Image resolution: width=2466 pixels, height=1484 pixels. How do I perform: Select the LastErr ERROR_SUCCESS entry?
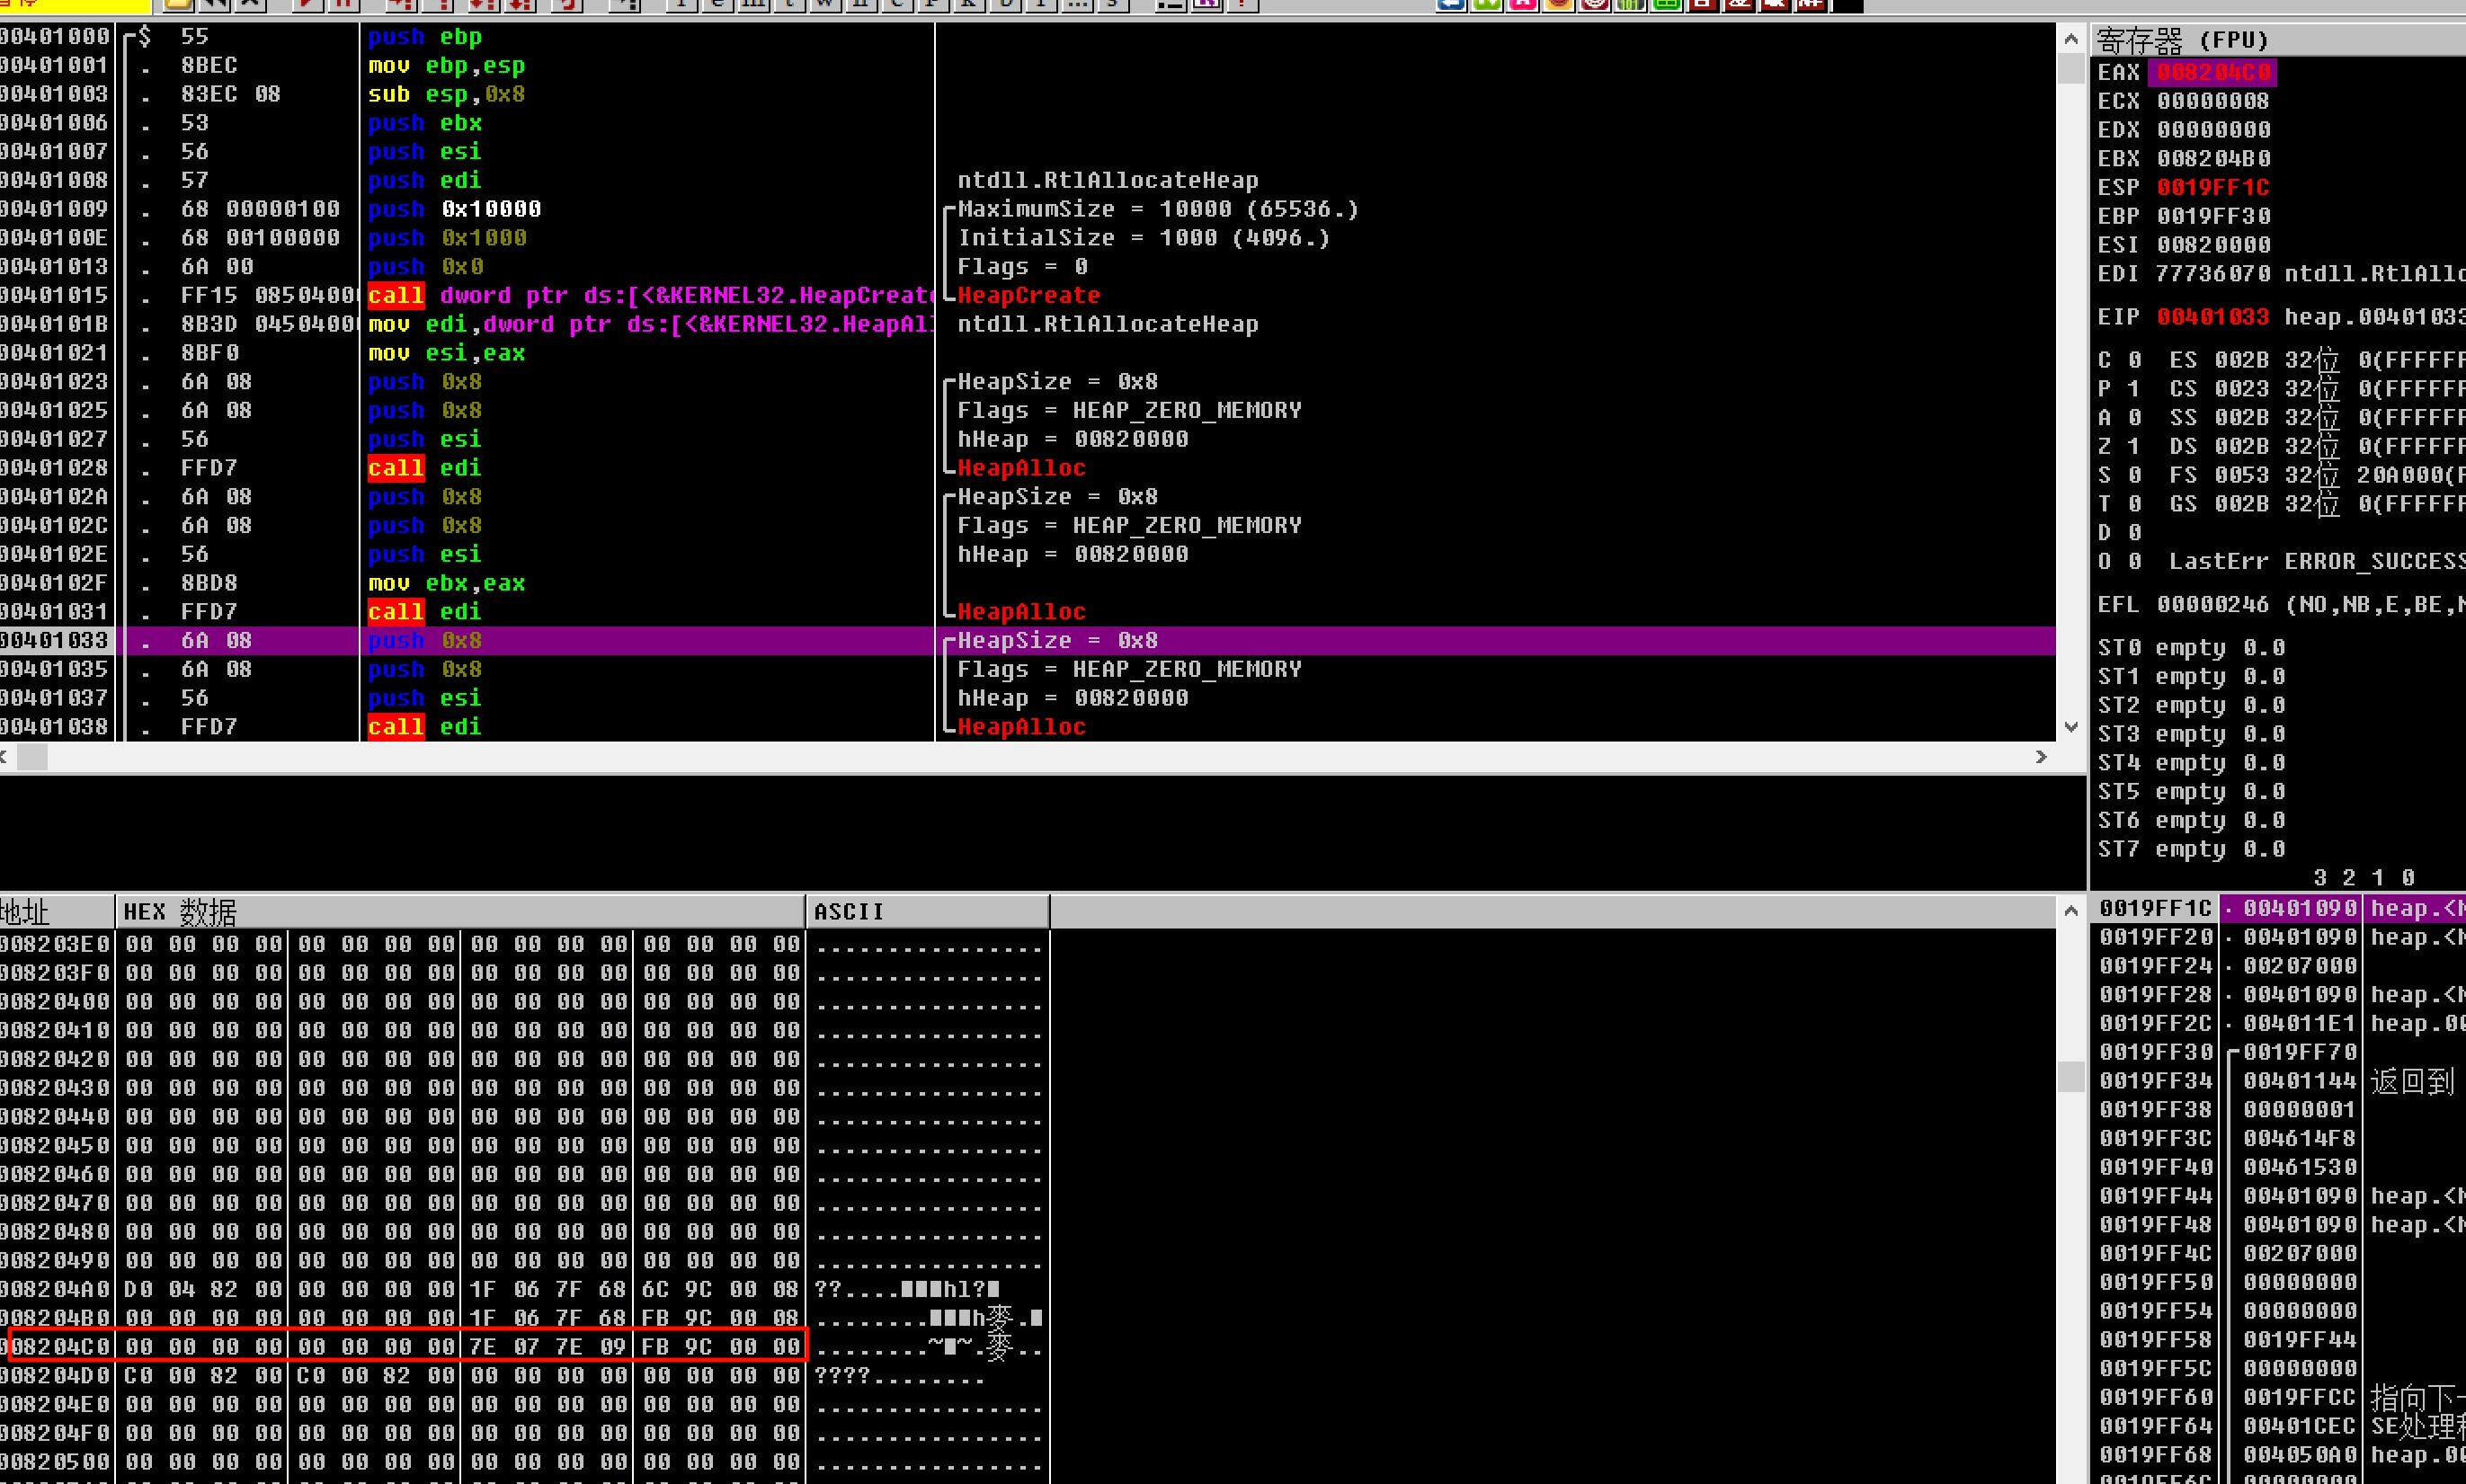click(2316, 561)
